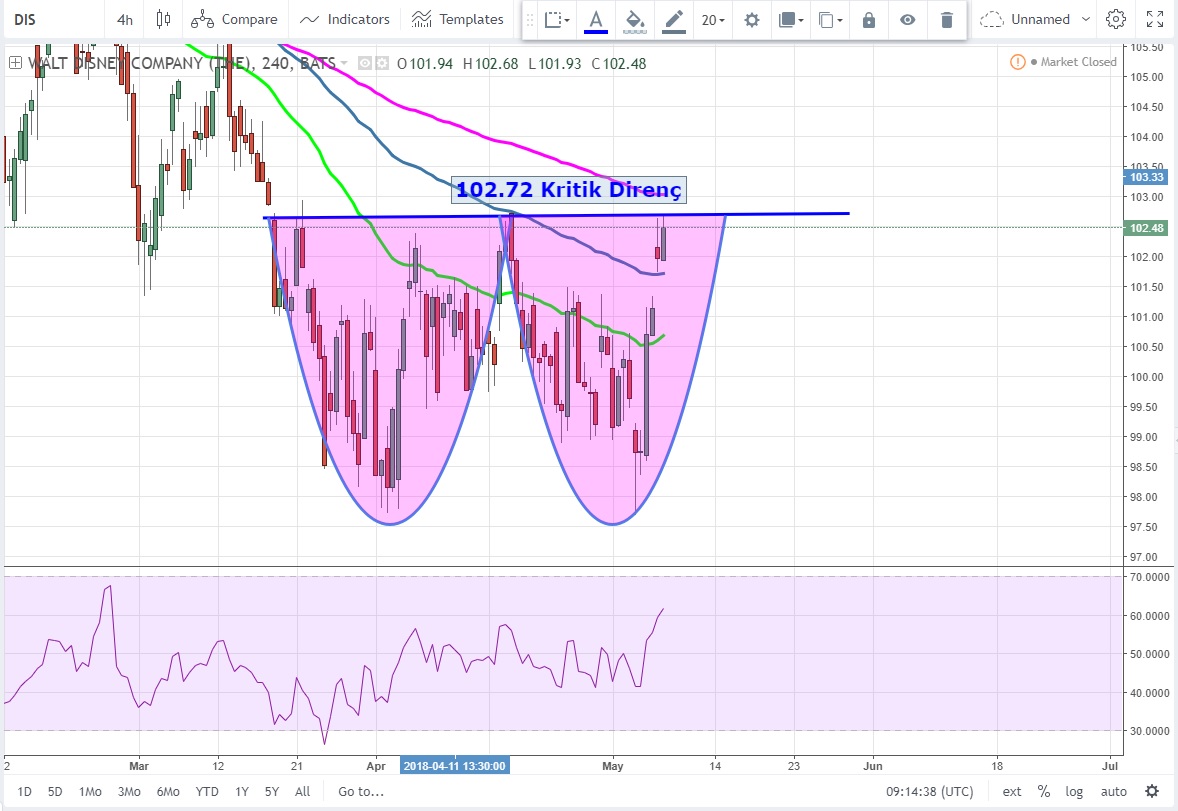Open the candlestick chart style selector
1178x811 pixels.
163,19
